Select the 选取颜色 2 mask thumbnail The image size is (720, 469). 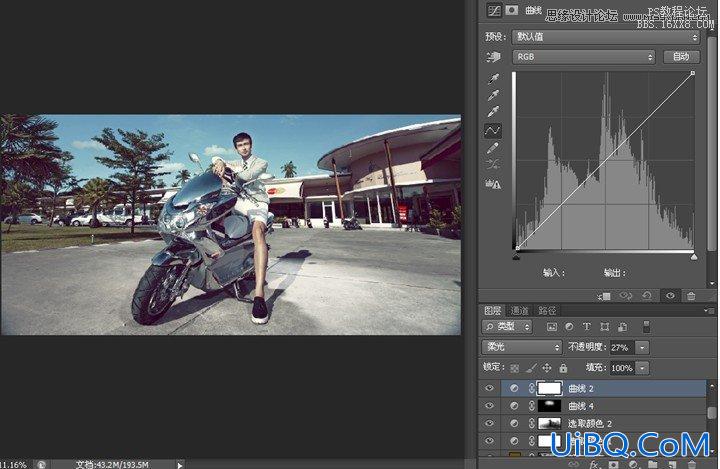click(550, 423)
